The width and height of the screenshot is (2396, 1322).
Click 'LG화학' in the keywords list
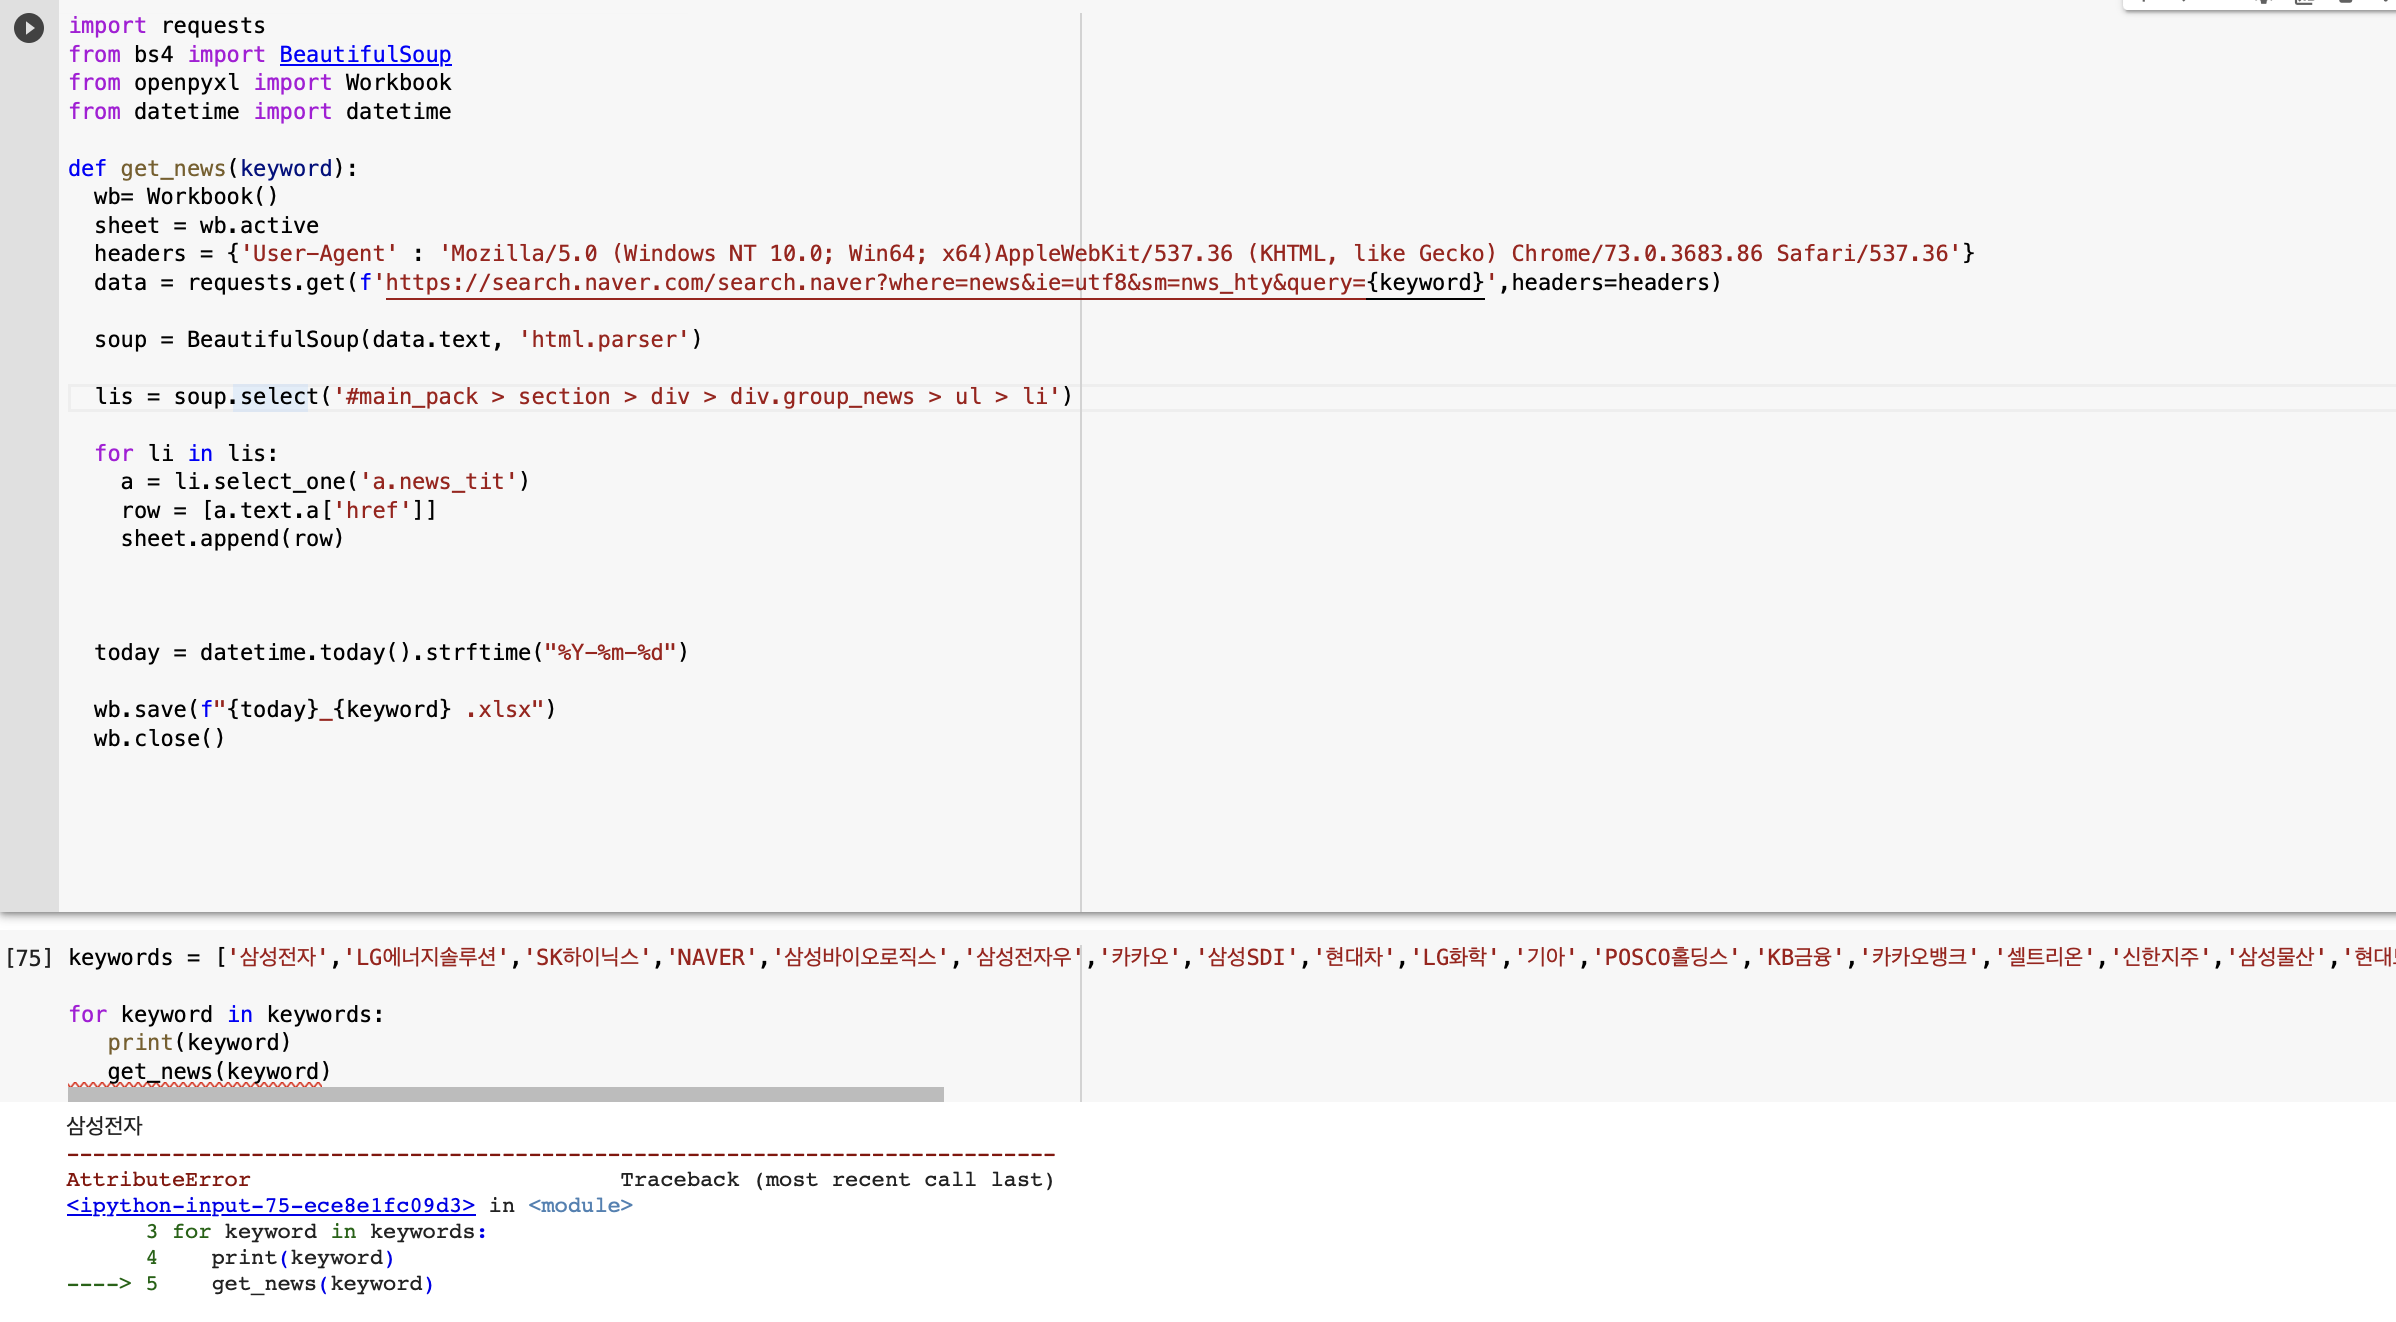(1454, 958)
